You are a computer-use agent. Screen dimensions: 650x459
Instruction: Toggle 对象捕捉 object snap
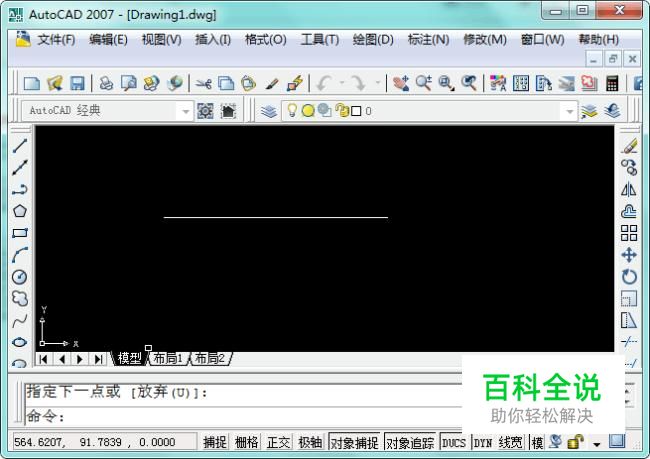[x=354, y=442]
